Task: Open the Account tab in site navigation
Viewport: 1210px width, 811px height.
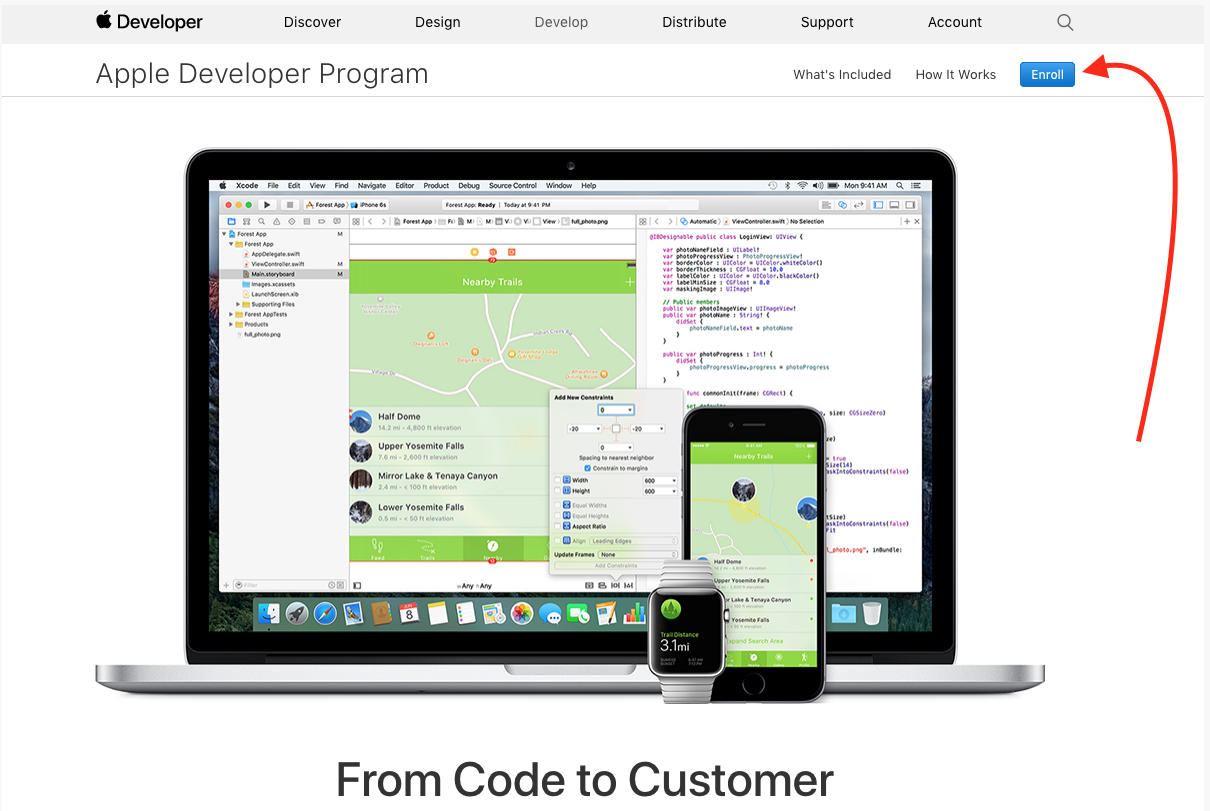Action: point(955,22)
